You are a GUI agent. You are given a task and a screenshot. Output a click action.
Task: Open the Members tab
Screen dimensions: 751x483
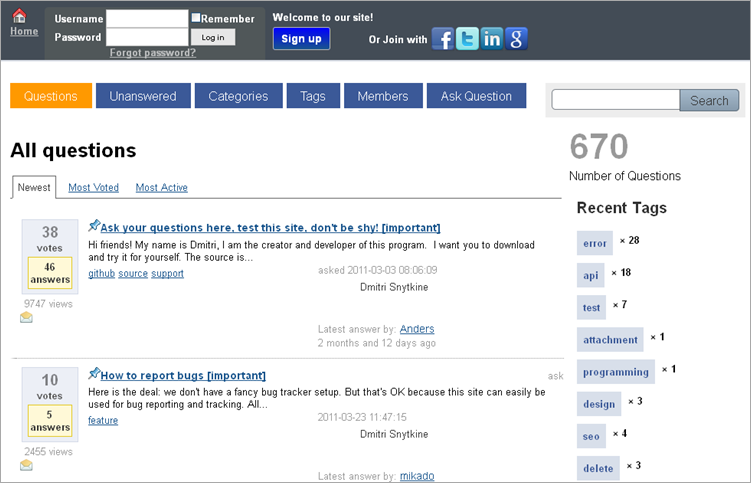pyautogui.click(x=383, y=96)
